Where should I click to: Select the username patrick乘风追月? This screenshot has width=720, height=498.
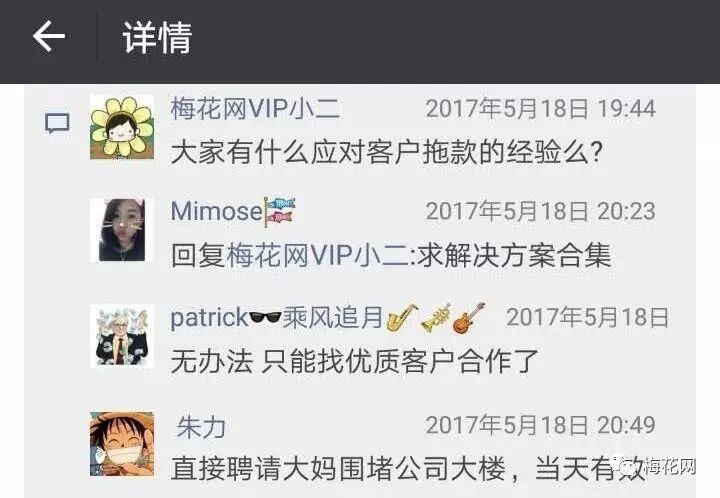pyautogui.click(x=276, y=317)
